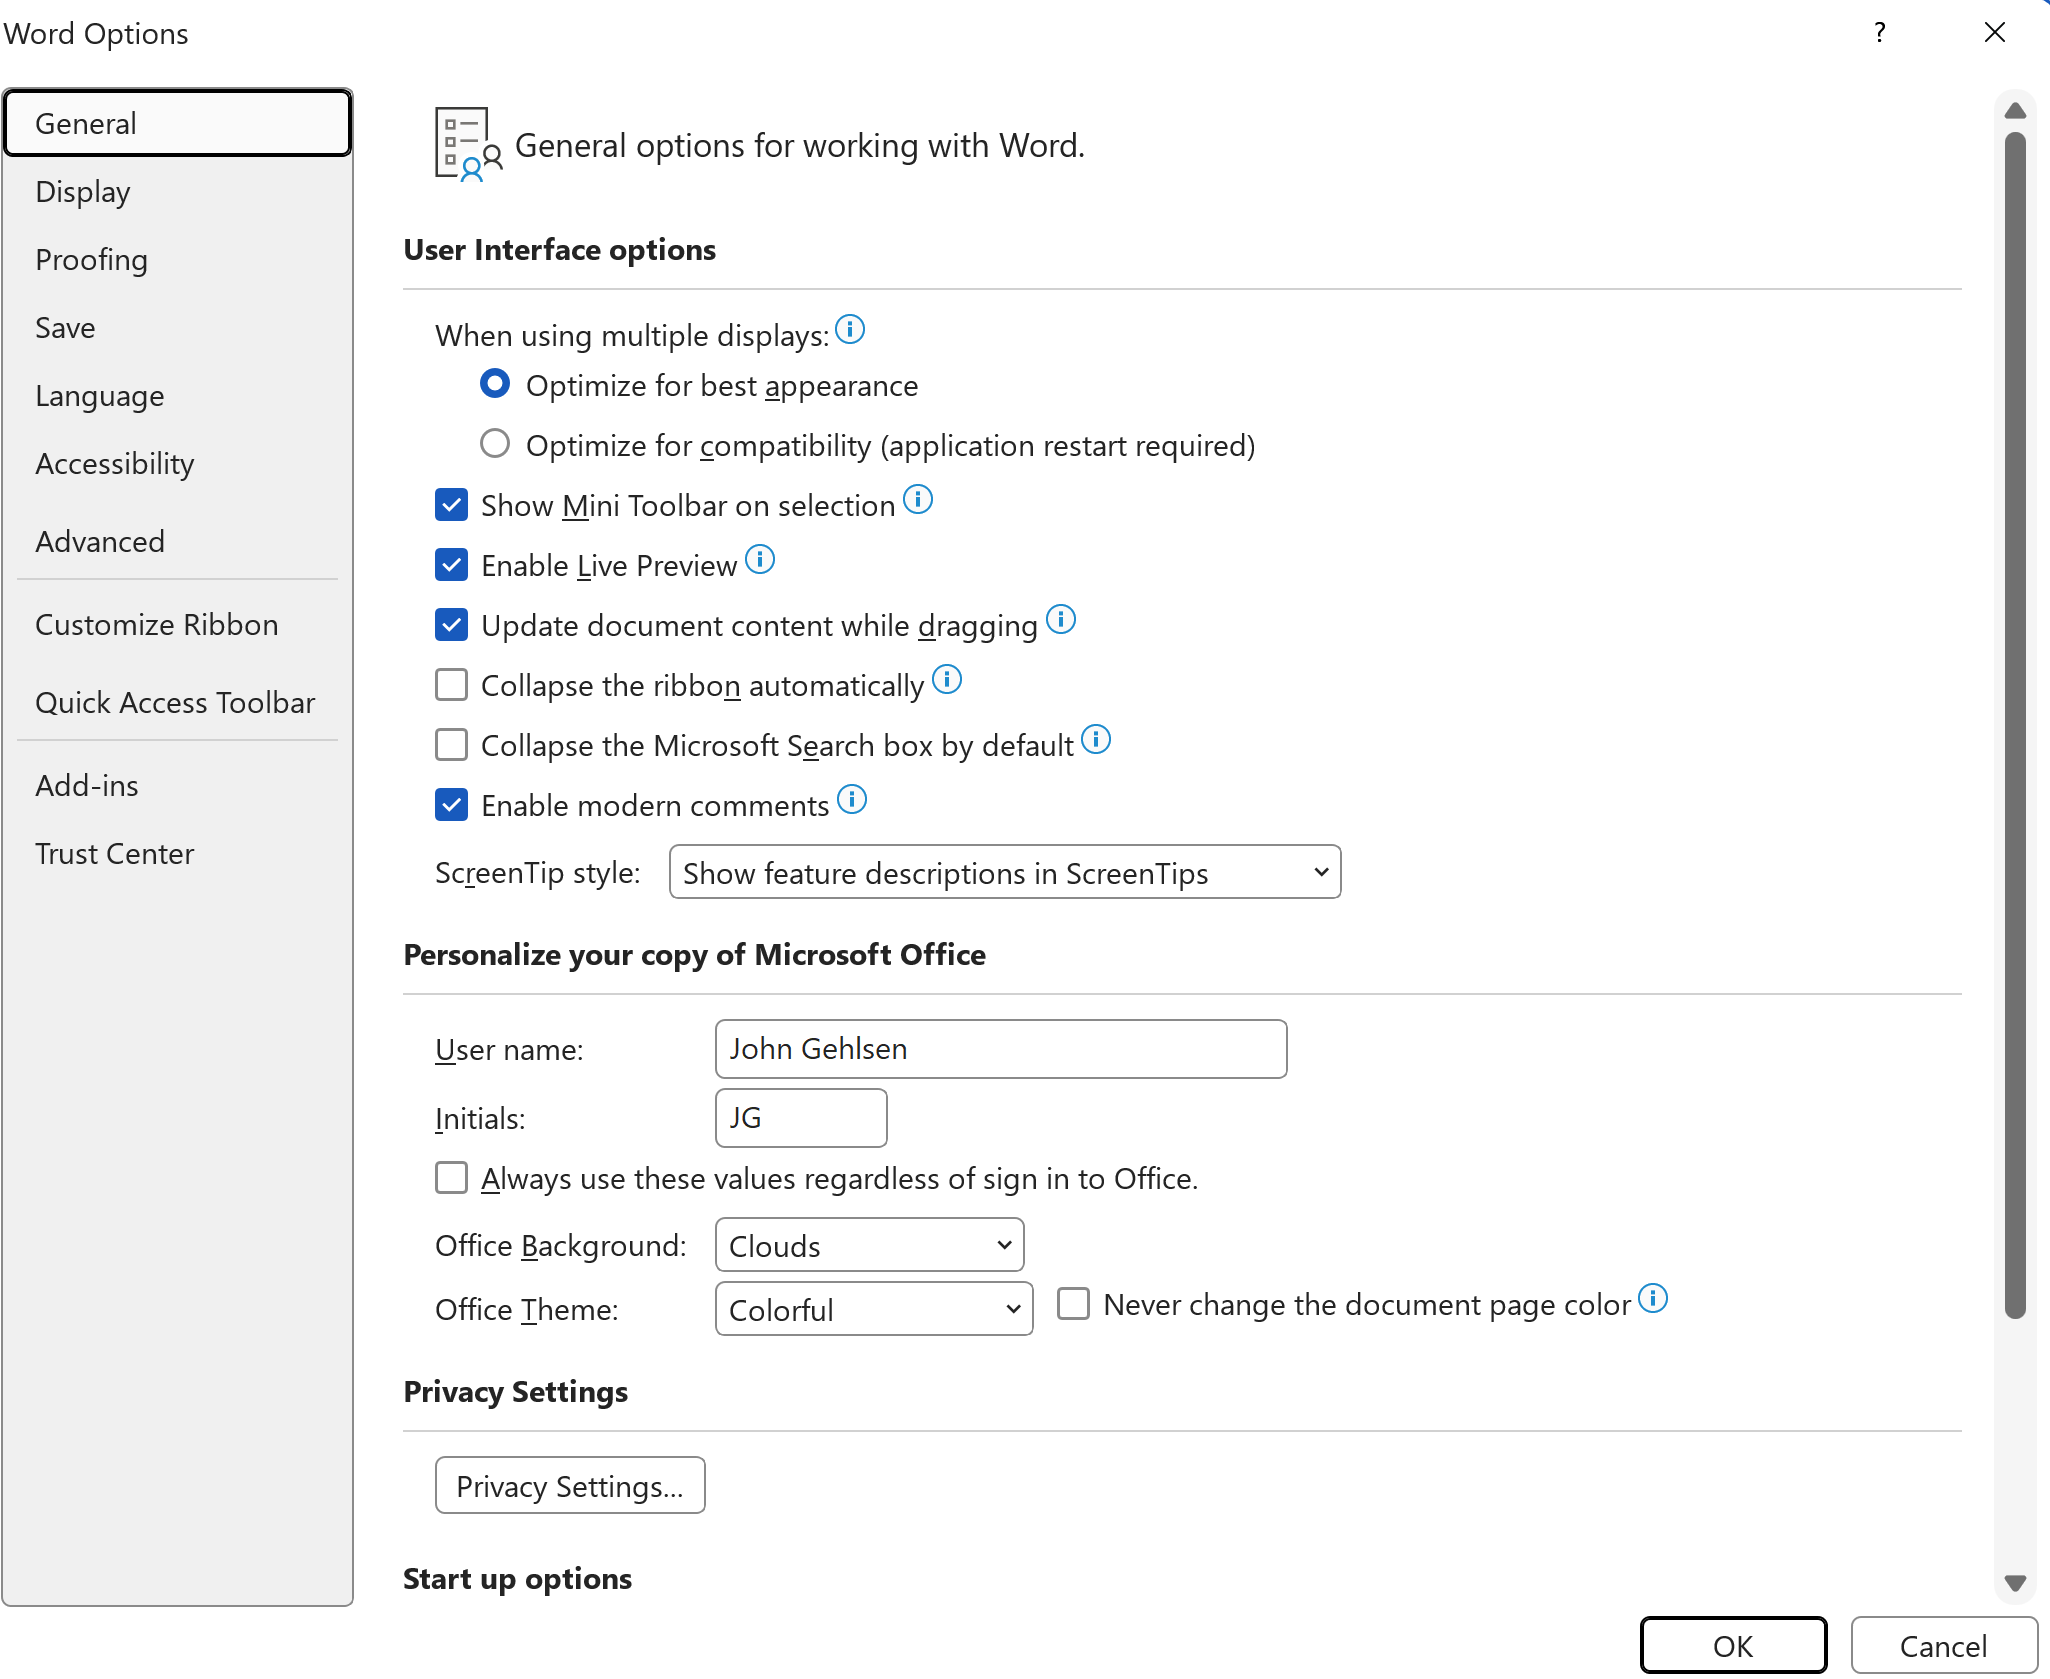Click info icon for collapse ribbon automatically
The width and height of the screenshot is (2050, 1679).
946,679
